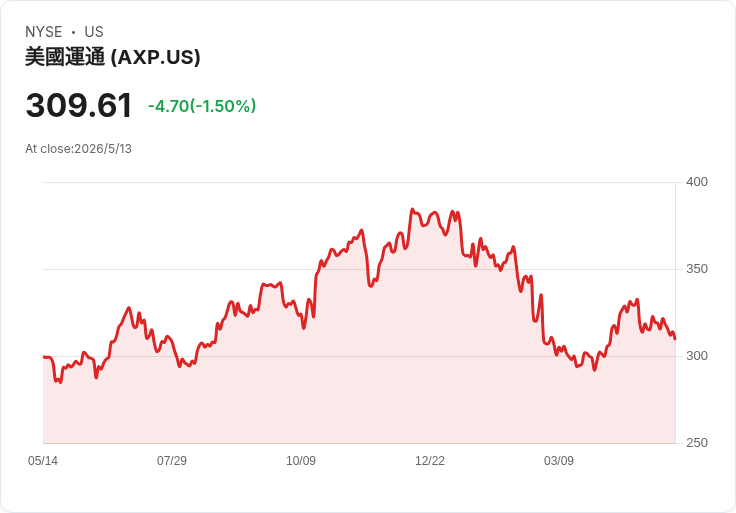This screenshot has width=736, height=513.
Task: Click the 300 price axis label
Action: point(697,356)
